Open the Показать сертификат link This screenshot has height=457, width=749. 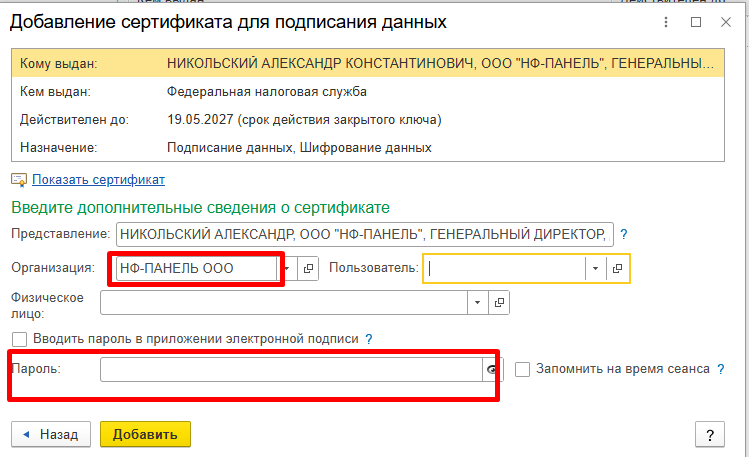[x=98, y=180]
